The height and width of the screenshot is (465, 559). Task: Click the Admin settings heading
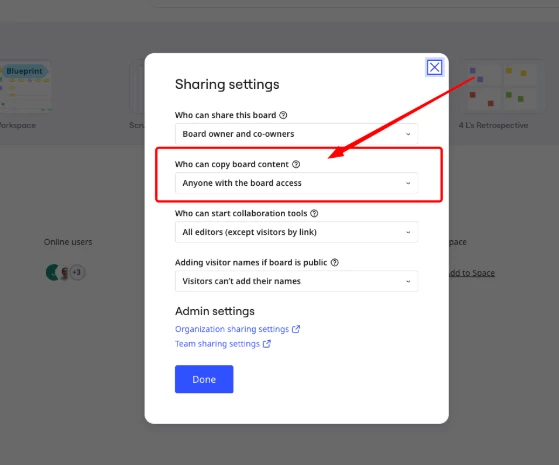(215, 311)
